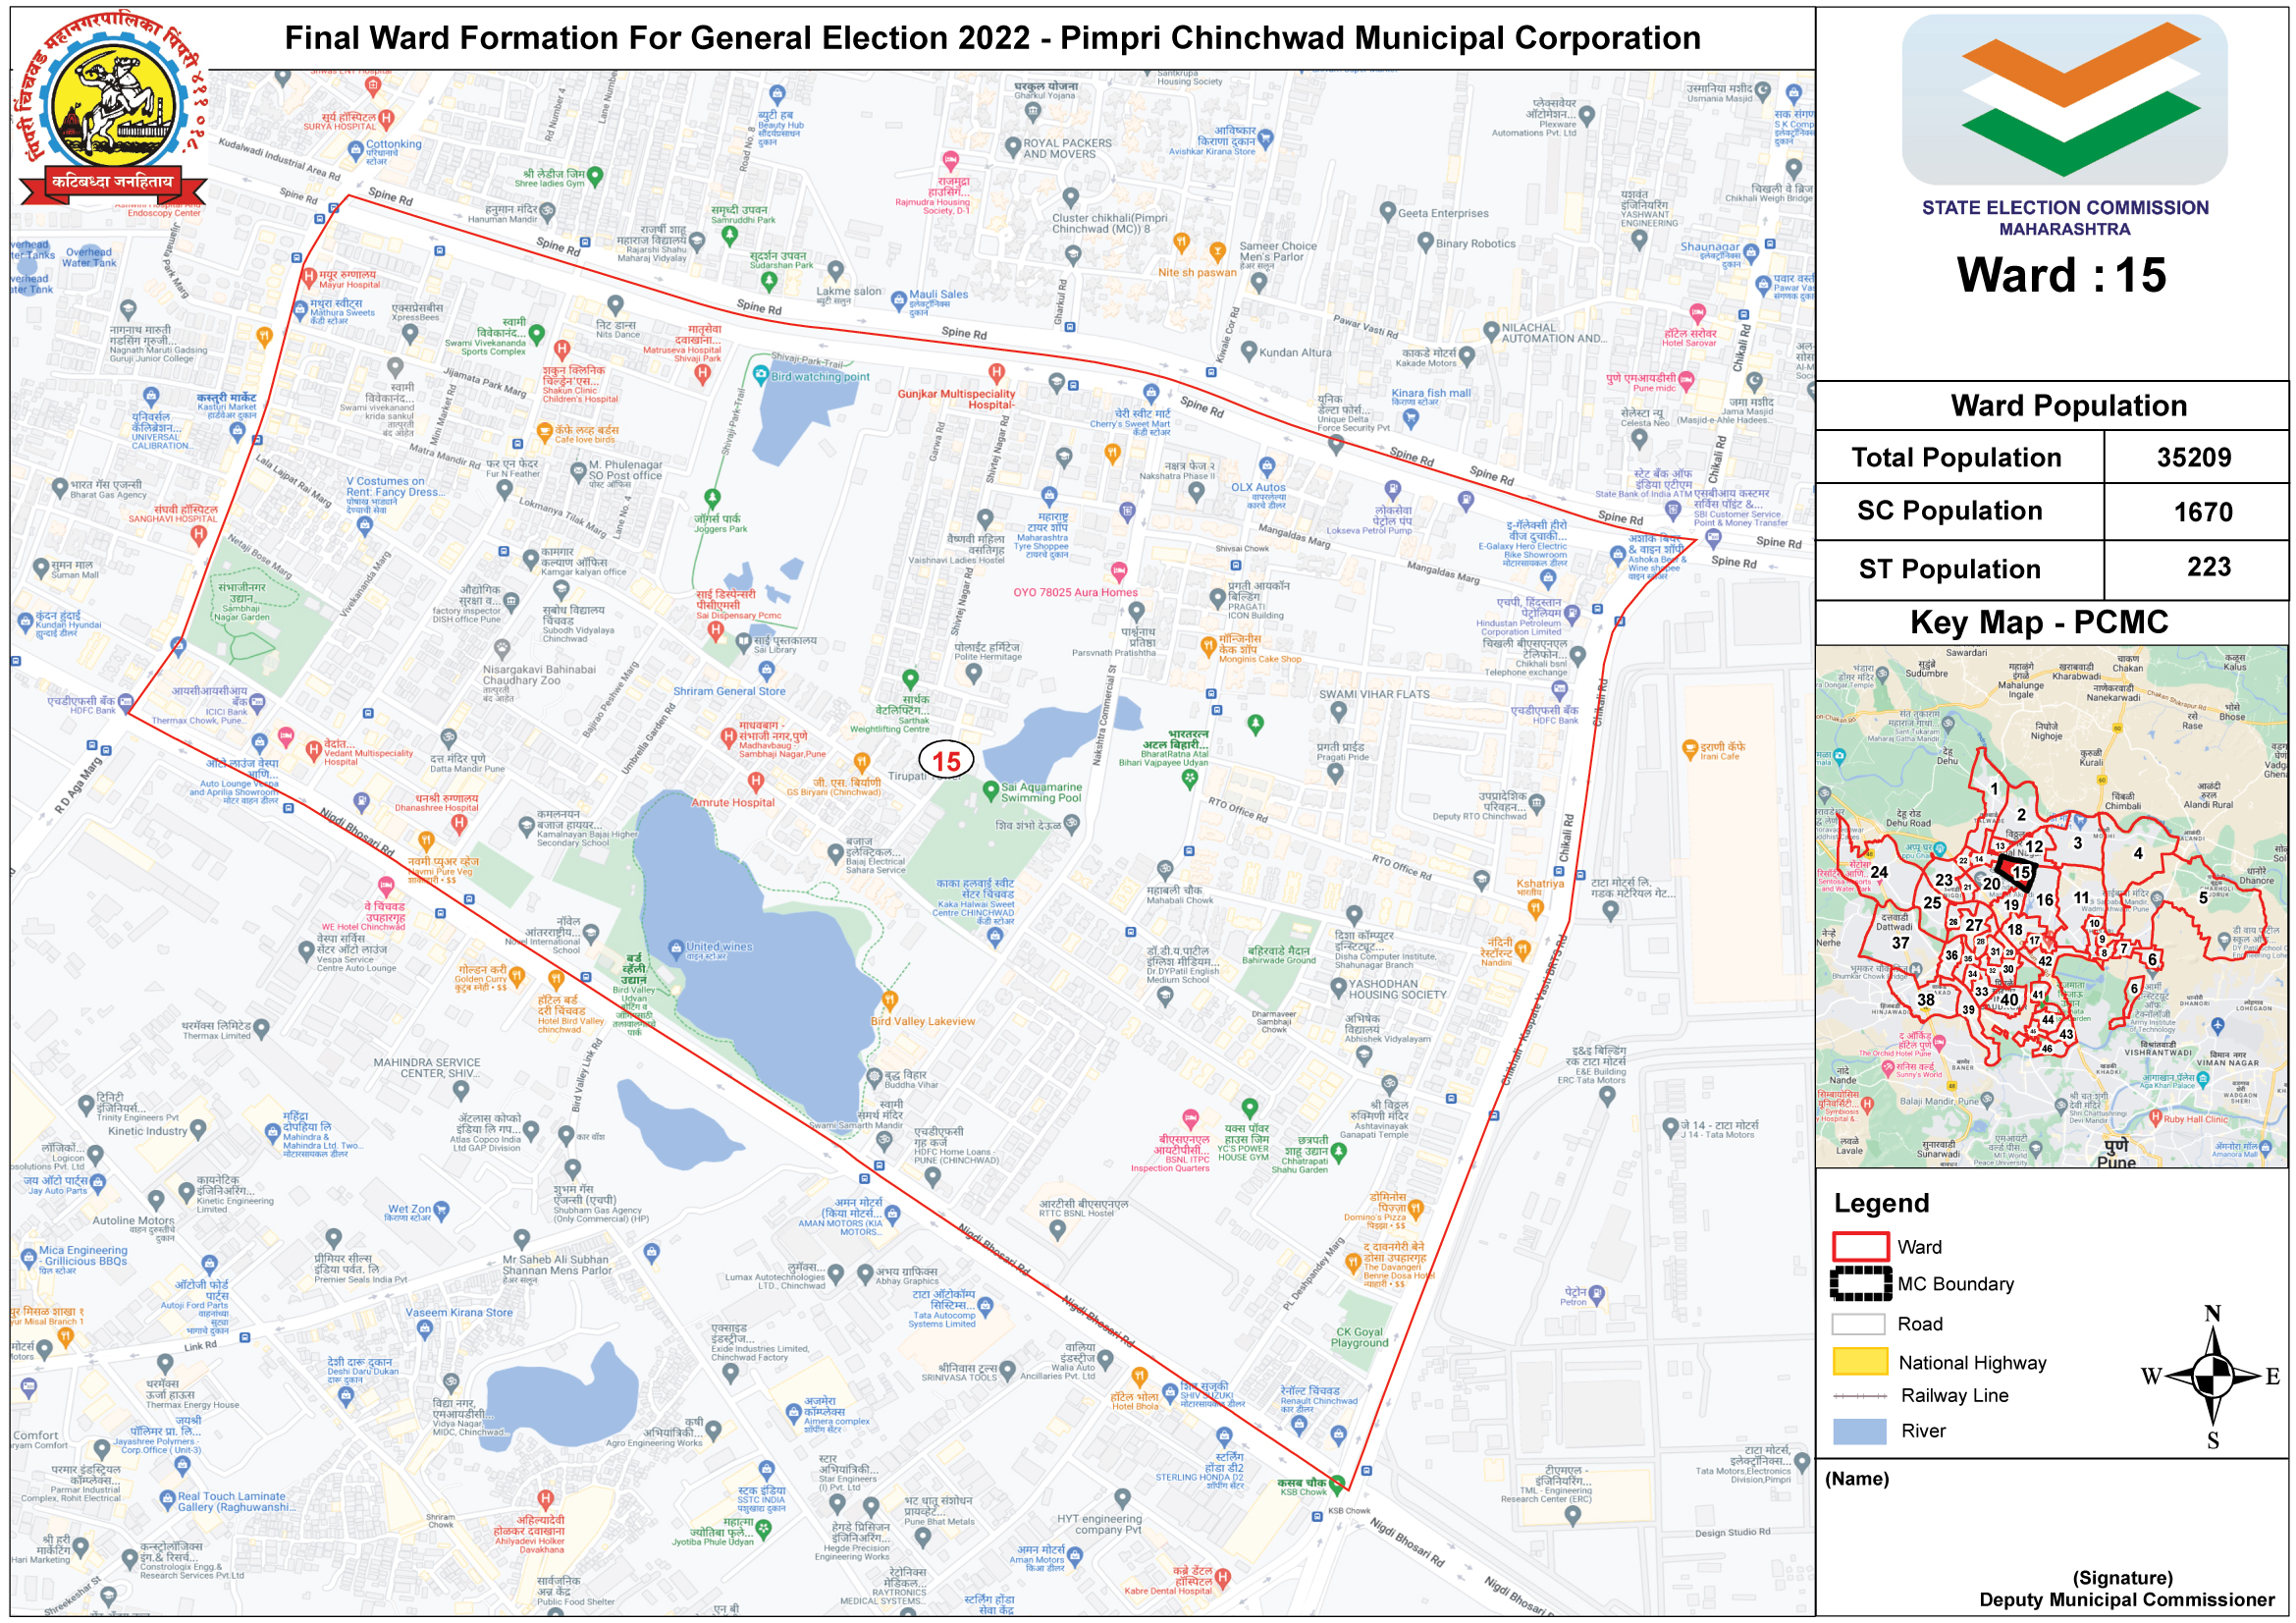
Task: Select the Kaka Halwai Sweet Centre pin
Action: [994, 937]
